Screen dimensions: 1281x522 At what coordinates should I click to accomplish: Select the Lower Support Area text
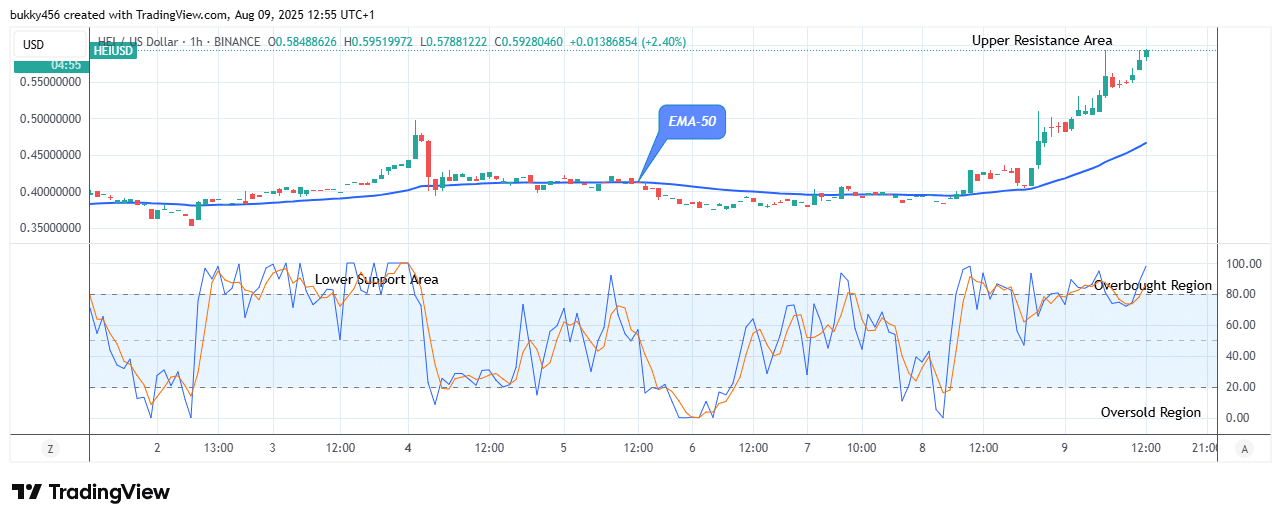[x=377, y=280]
